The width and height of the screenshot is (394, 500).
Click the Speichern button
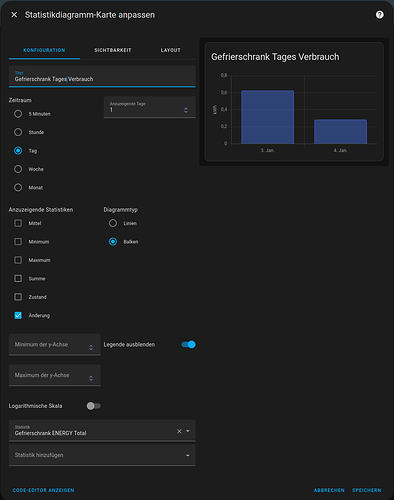coord(366,490)
